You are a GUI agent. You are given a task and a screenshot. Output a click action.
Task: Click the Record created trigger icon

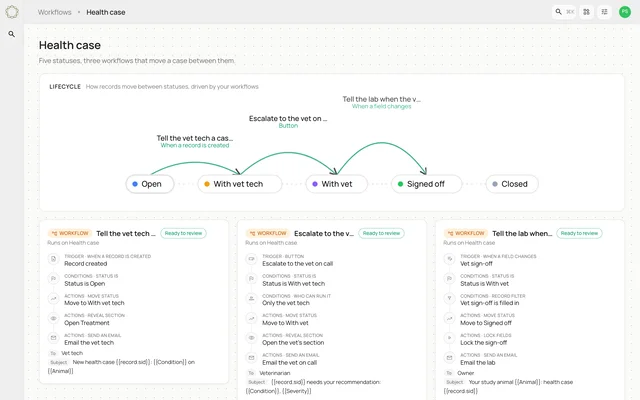pos(53,259)
